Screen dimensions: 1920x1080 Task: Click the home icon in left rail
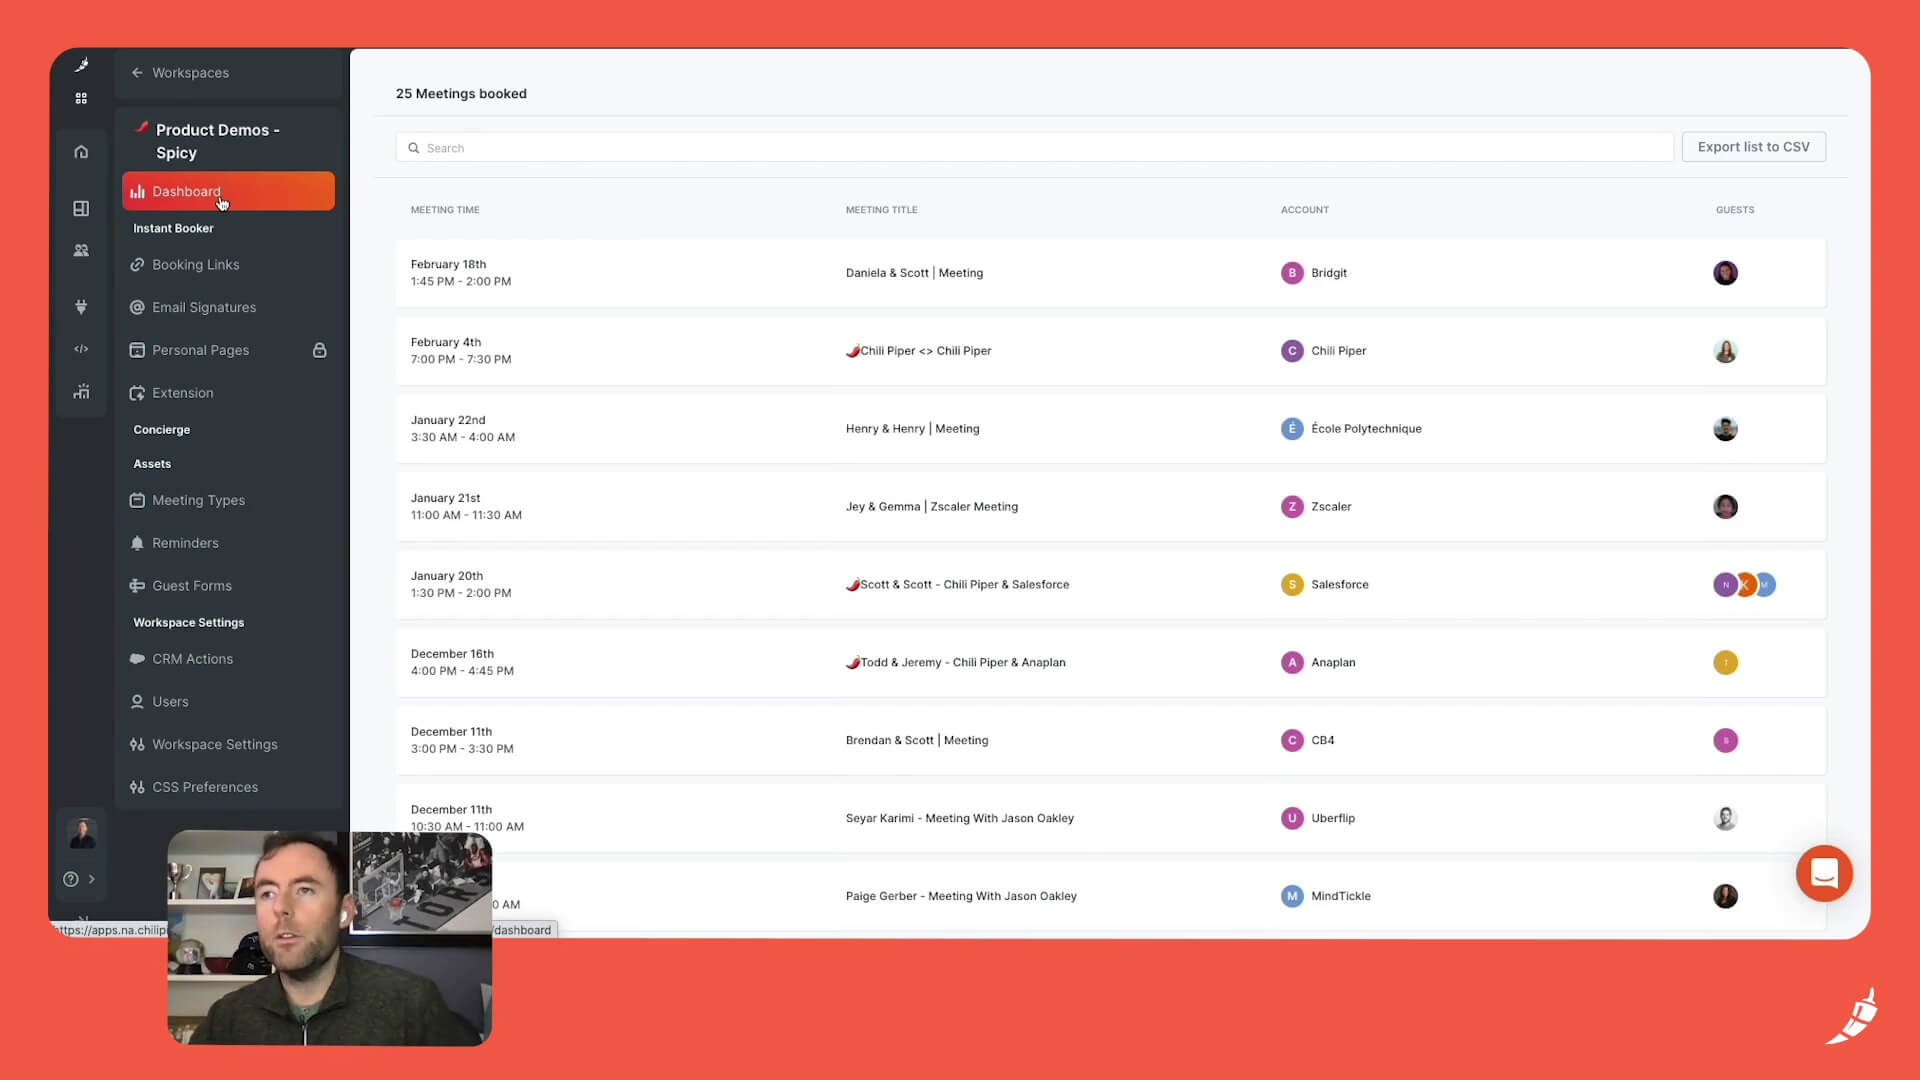point(81,152)
